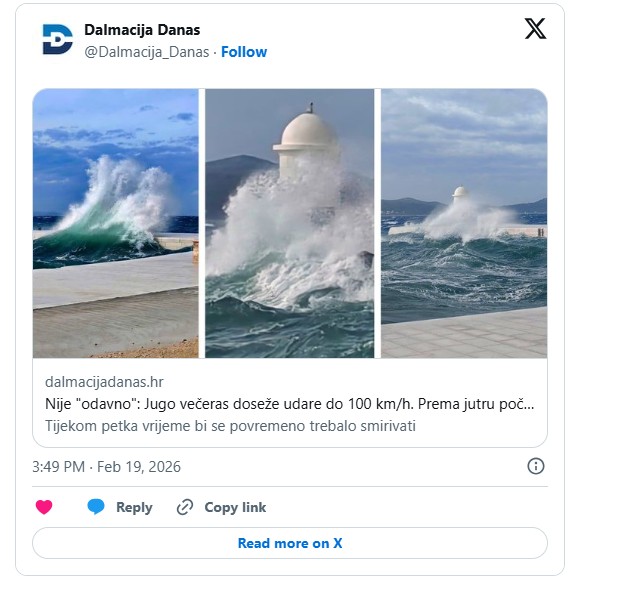Click the Dalmacija Danas profile avatar
The width and height of the screenshot is (629, 596).
coord(57,40)
